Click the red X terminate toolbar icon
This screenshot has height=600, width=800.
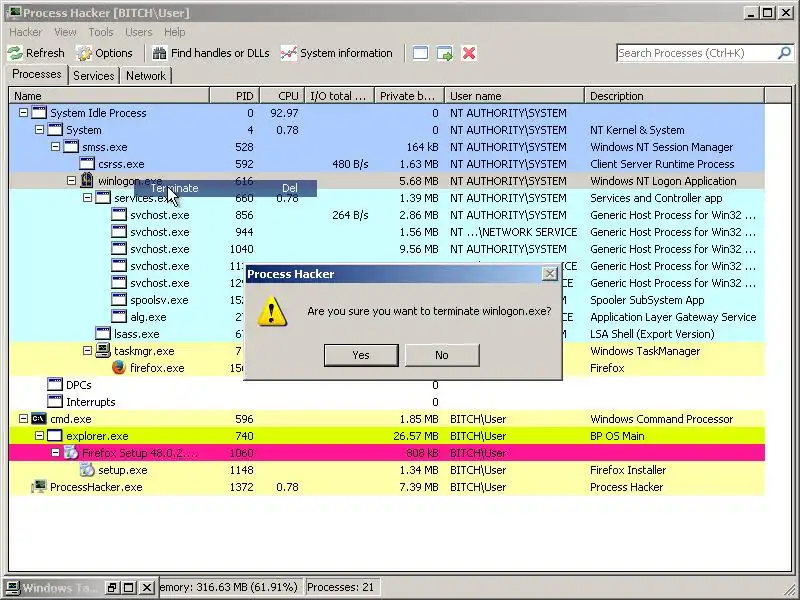(x=469, y=53)
